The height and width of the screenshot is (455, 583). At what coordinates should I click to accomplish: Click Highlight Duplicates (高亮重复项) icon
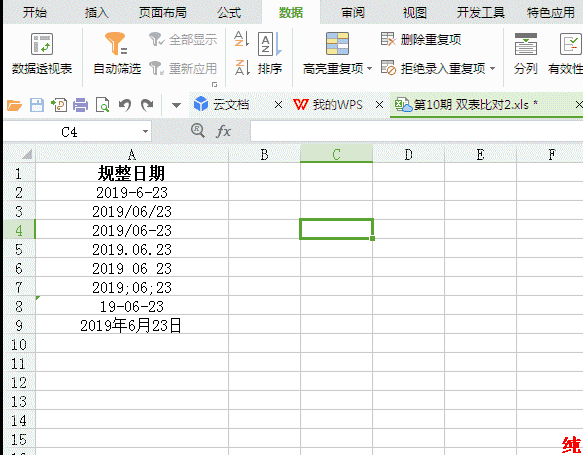pos(337,43)
